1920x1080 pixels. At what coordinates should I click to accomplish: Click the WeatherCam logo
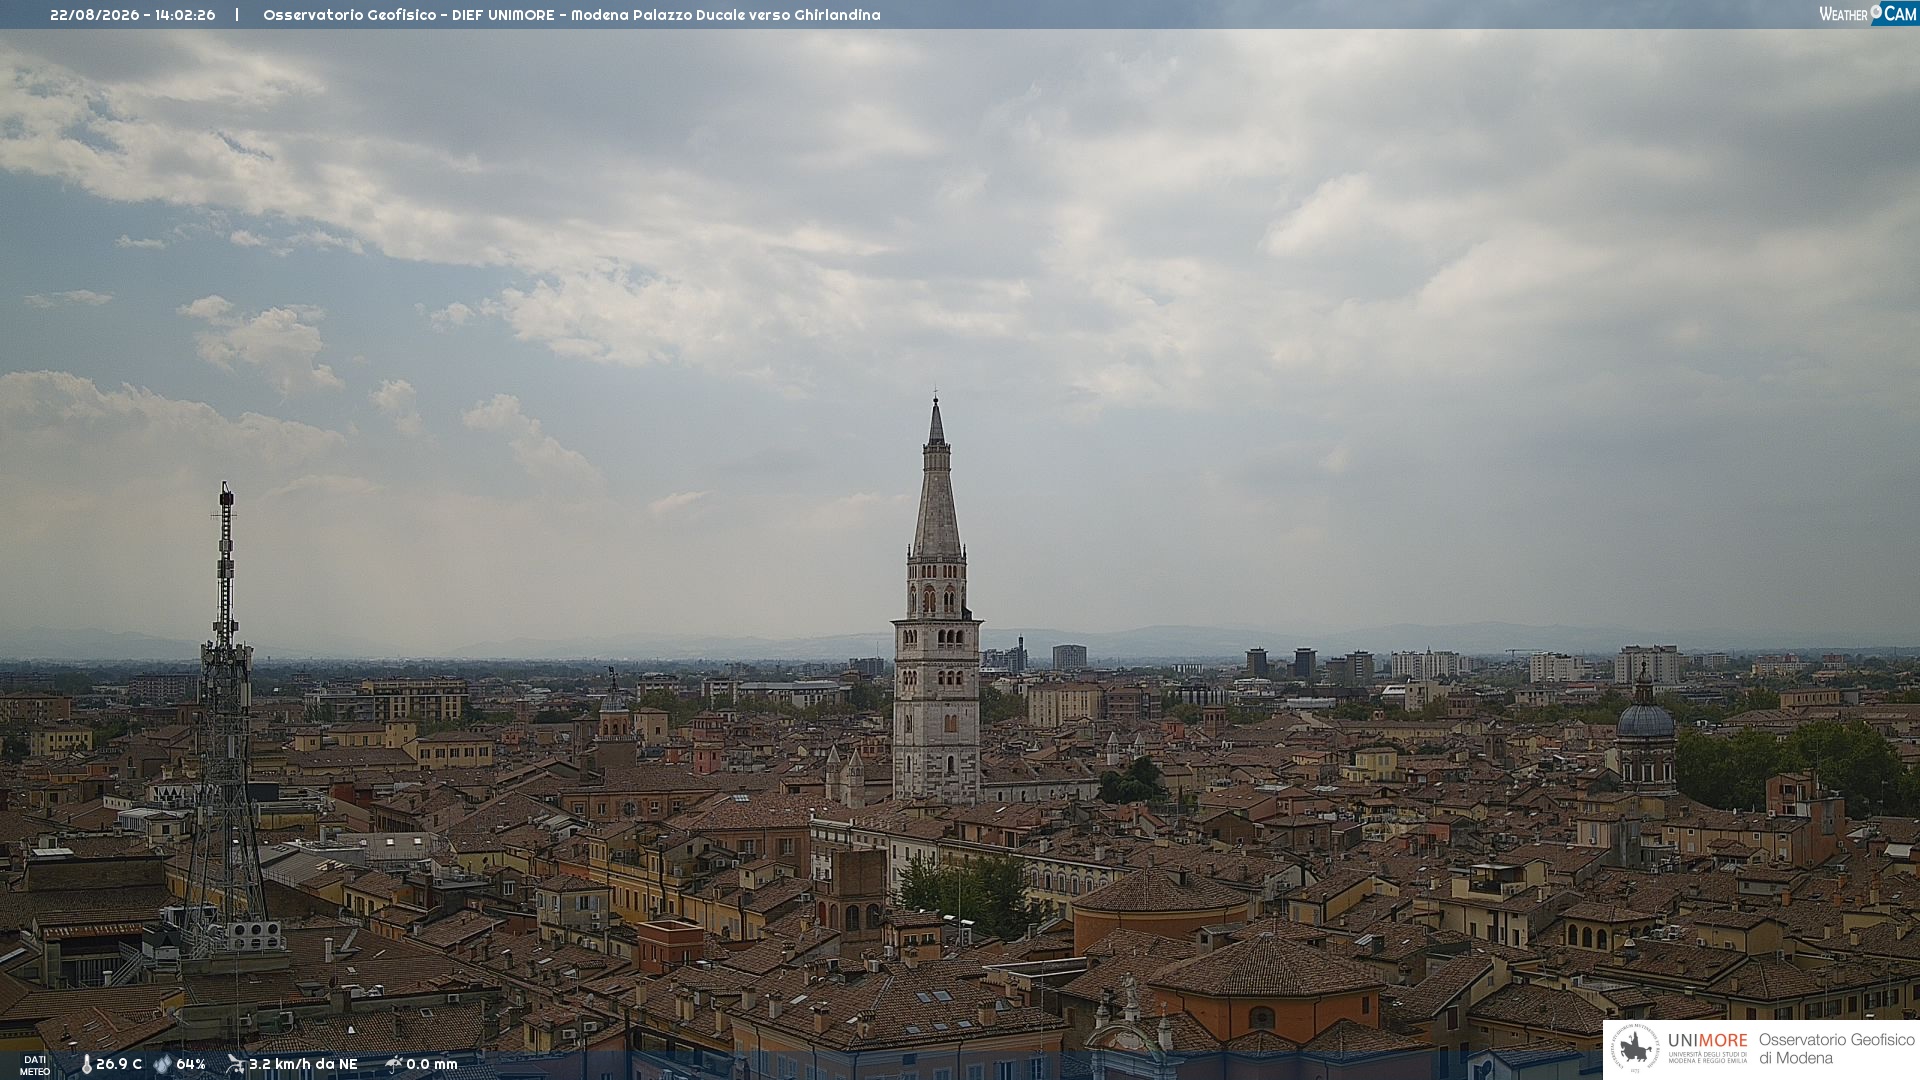pyautogui.click(x=1868, y=14)
